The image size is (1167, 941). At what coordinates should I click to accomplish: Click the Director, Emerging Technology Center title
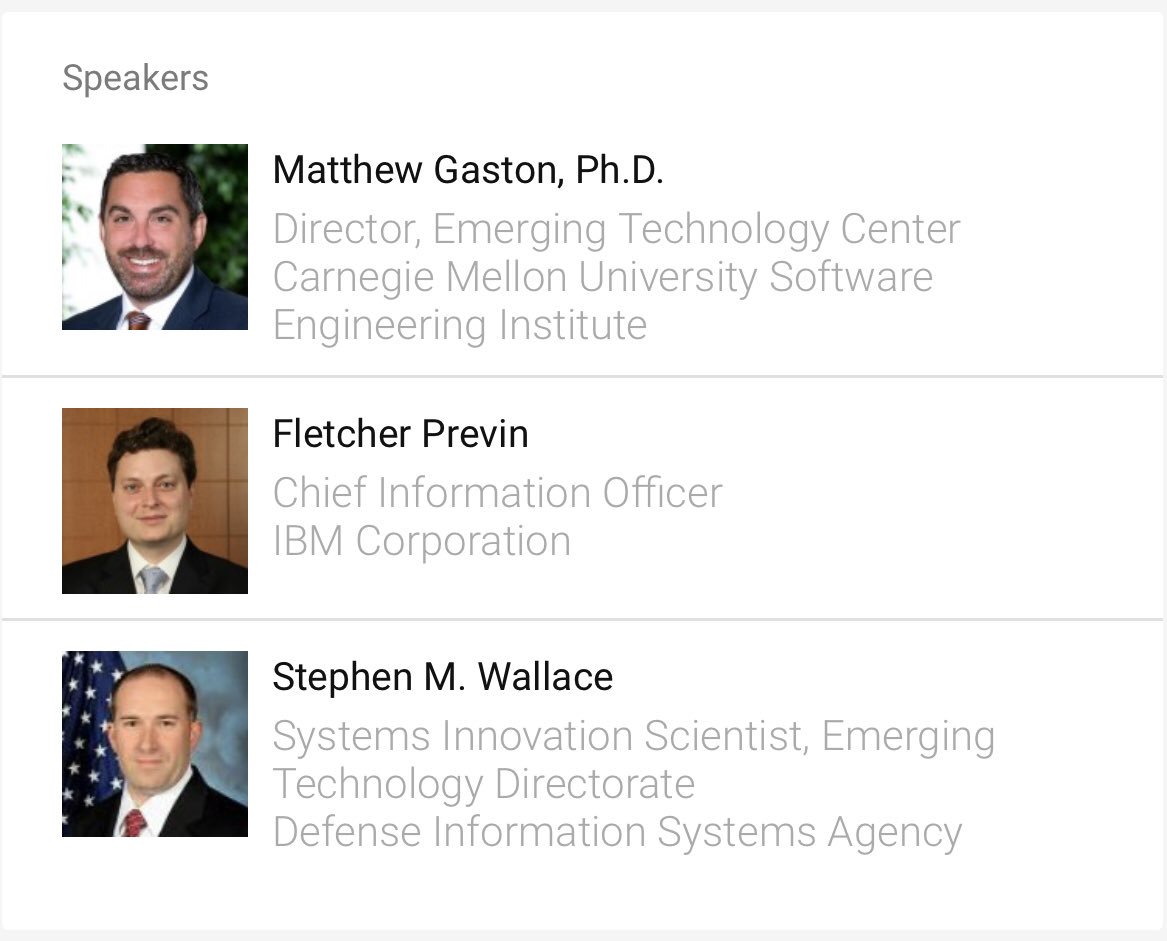click(616, 229)
